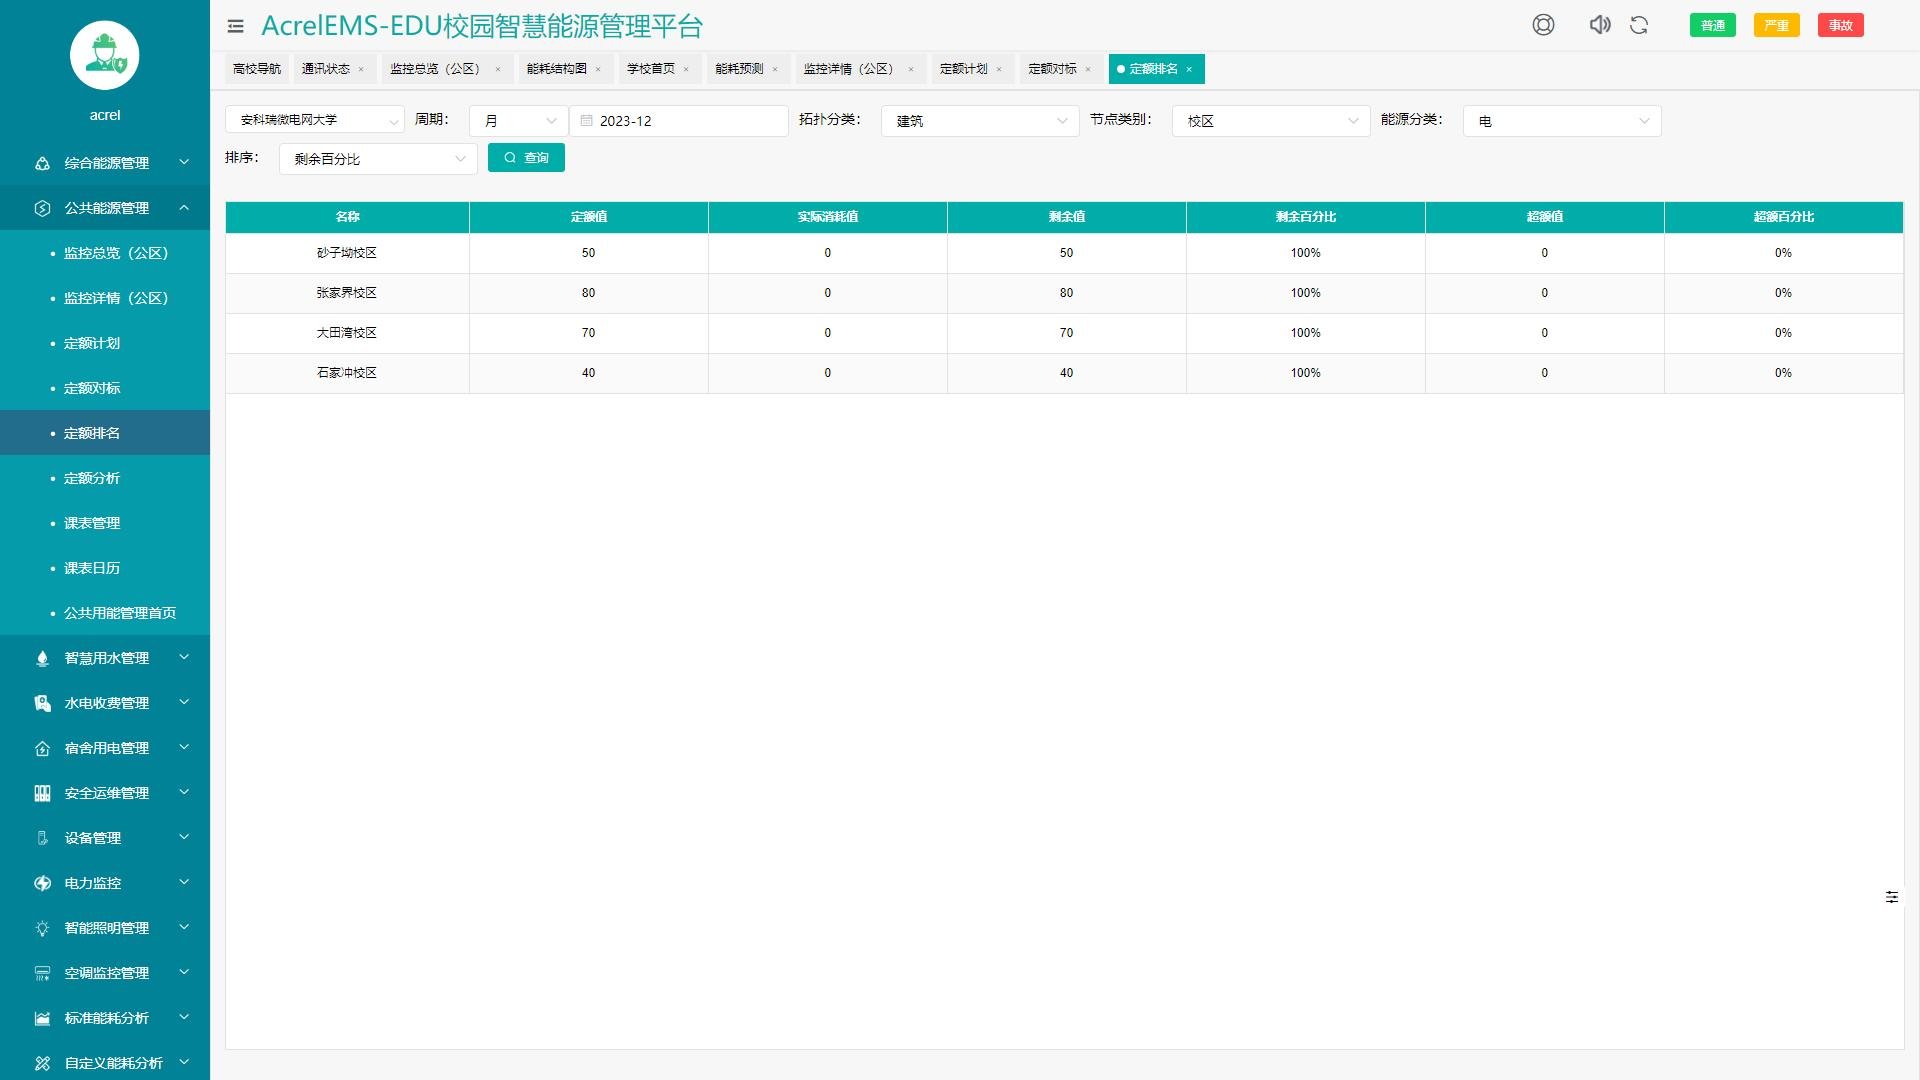Image resolution: width=1920 pixels, height=1080 pixels.
Task: Click the lightning bolt icon for 电力监控
Action: point(41,882)
